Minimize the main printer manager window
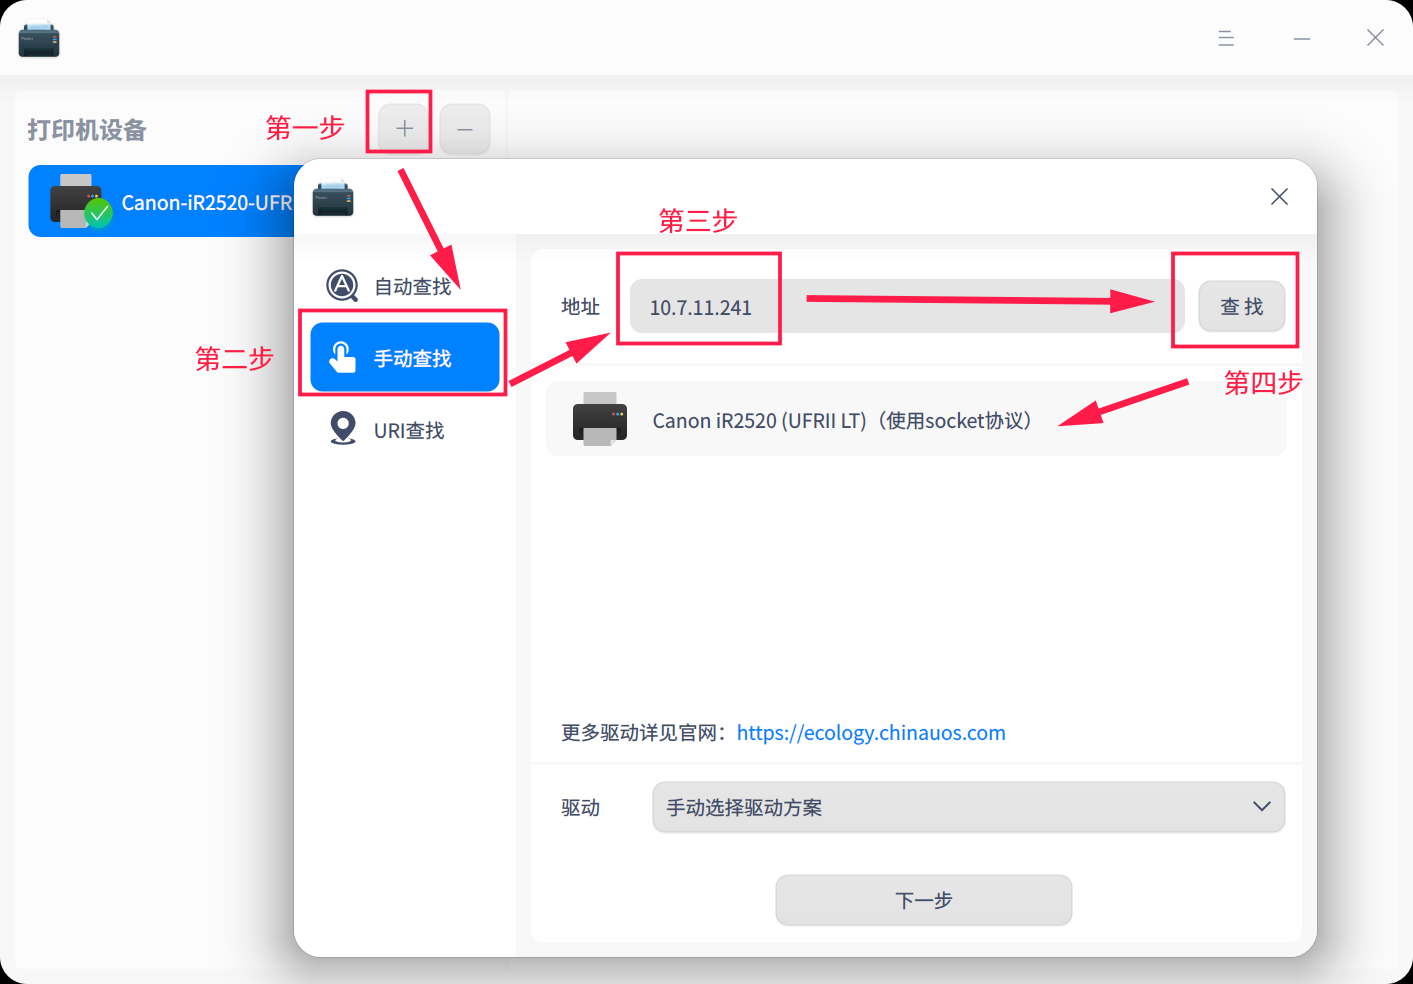 [x=1302, y=38]
